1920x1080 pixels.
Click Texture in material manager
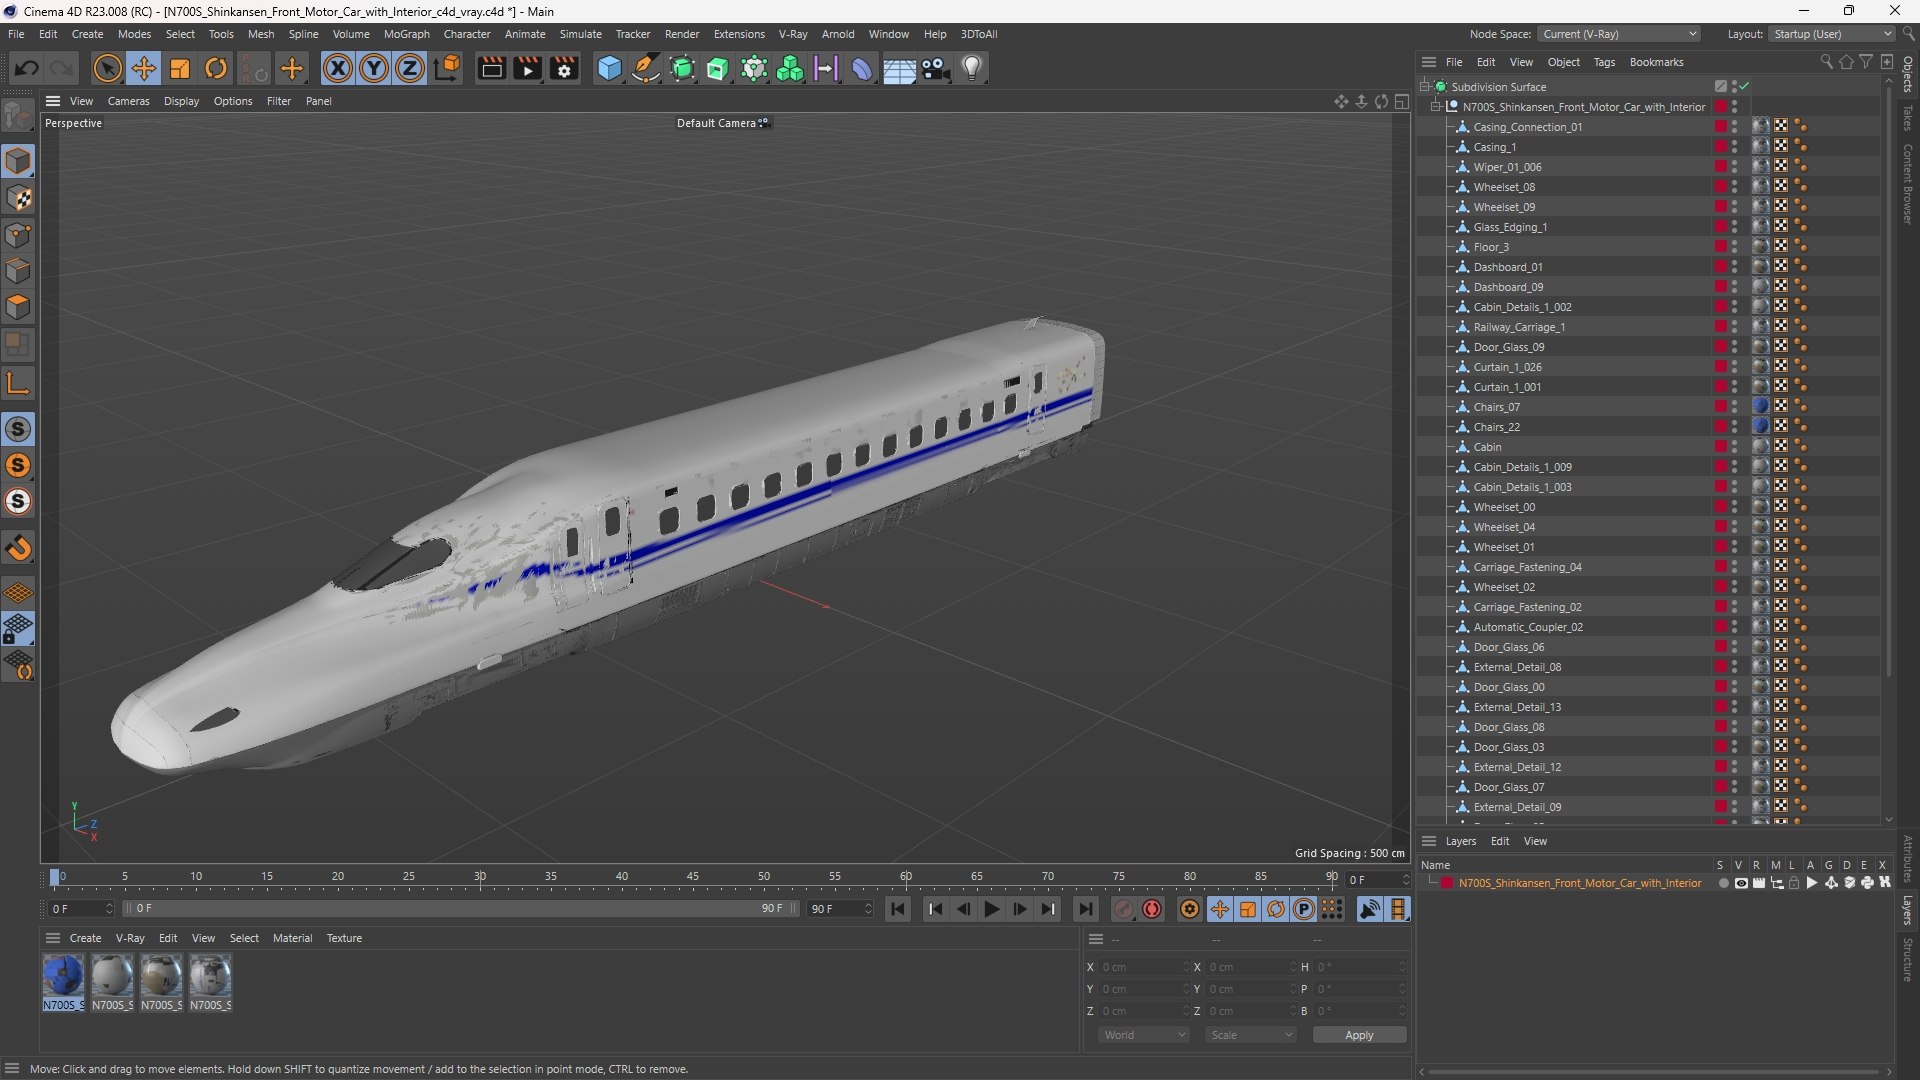pos(344,938)
